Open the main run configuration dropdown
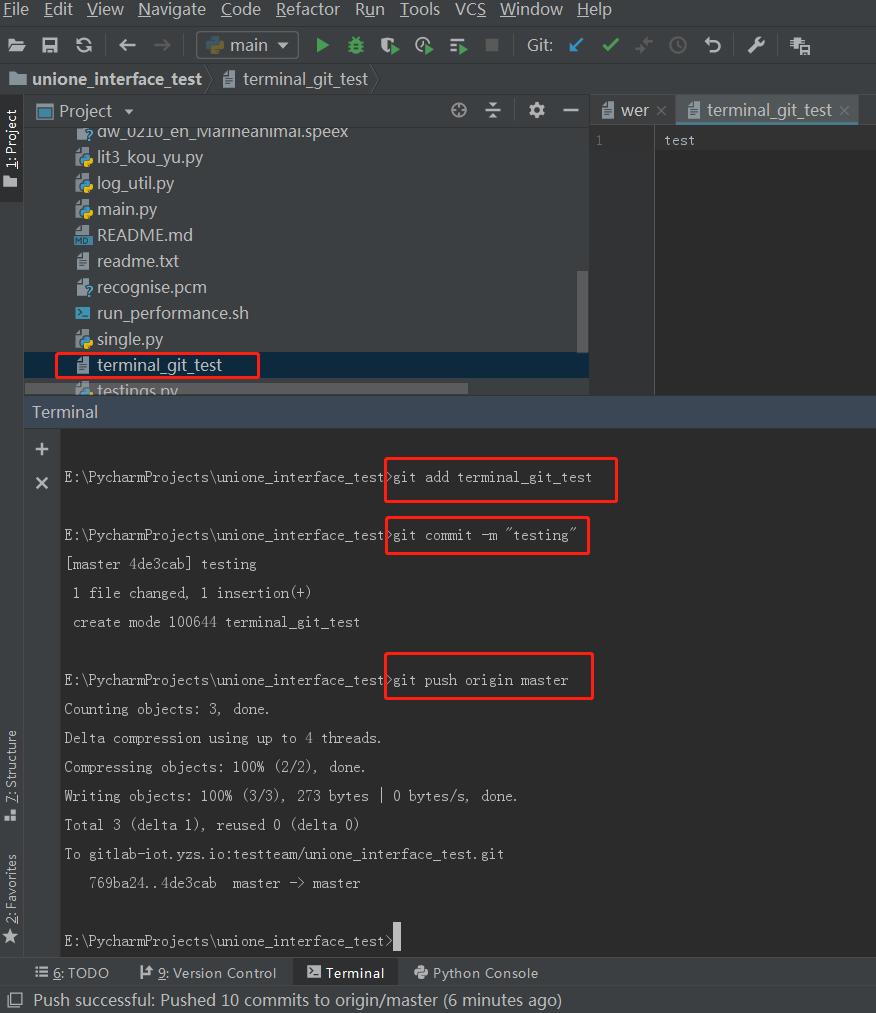 247,45
